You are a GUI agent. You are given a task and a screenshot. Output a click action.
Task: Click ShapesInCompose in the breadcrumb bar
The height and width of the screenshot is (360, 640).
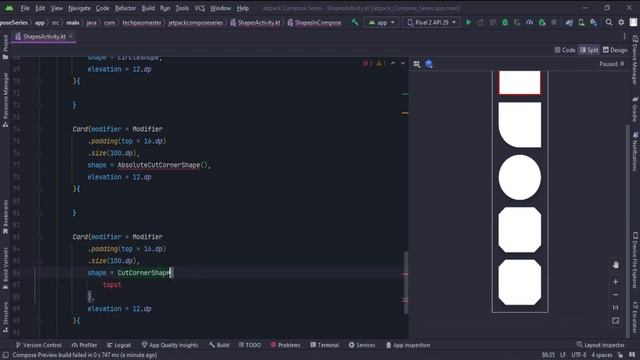[x=314, y=22]
